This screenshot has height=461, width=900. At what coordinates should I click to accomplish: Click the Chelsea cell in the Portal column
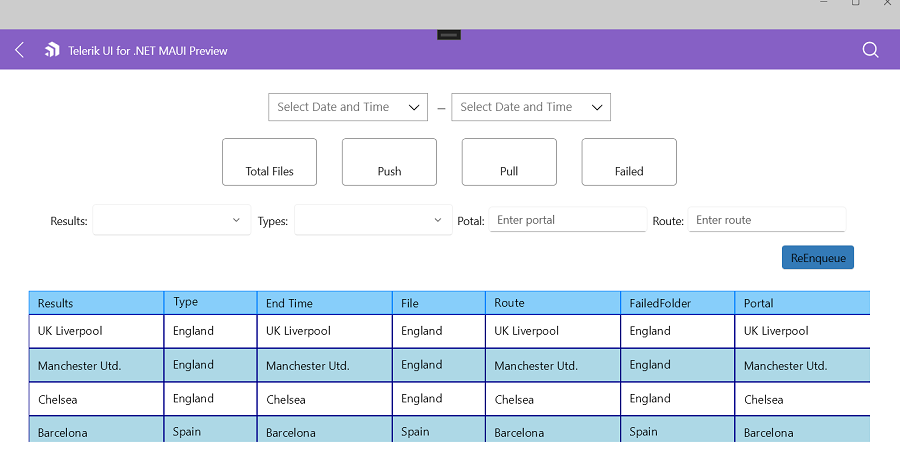tap(764, 400)
